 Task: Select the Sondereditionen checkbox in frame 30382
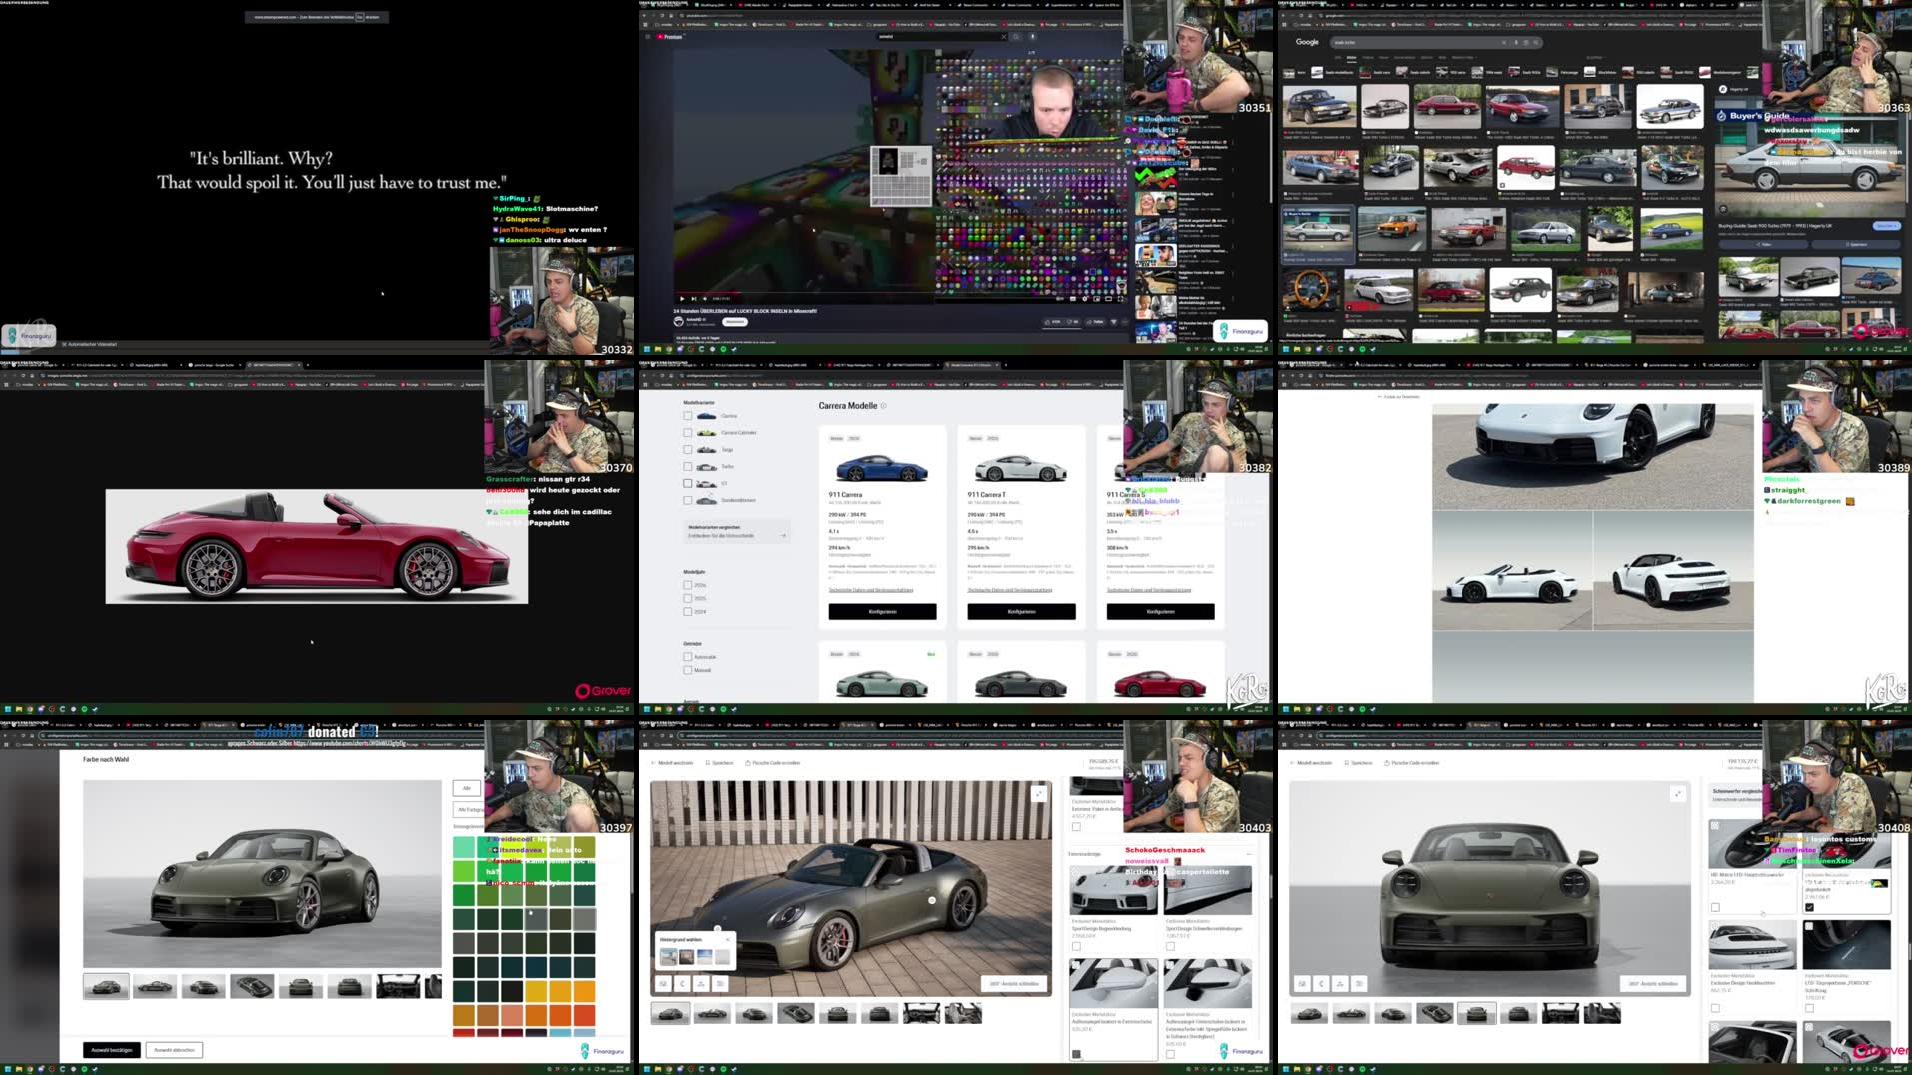click(687, 500)
